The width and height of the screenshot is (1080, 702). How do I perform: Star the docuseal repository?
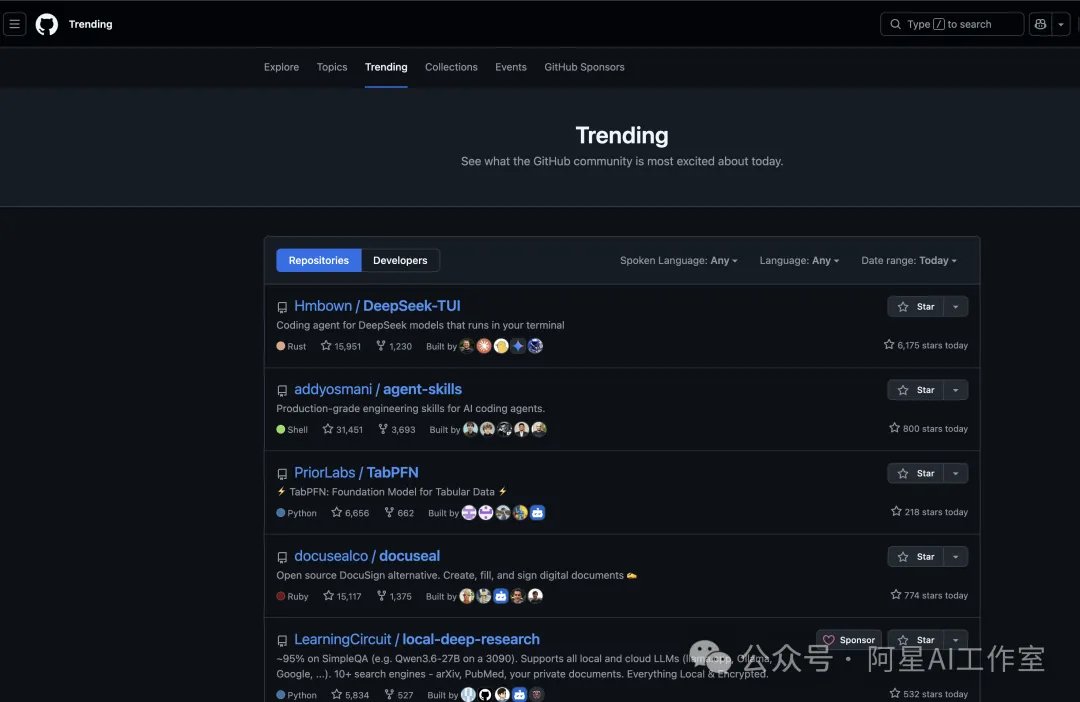coord(915,557)
